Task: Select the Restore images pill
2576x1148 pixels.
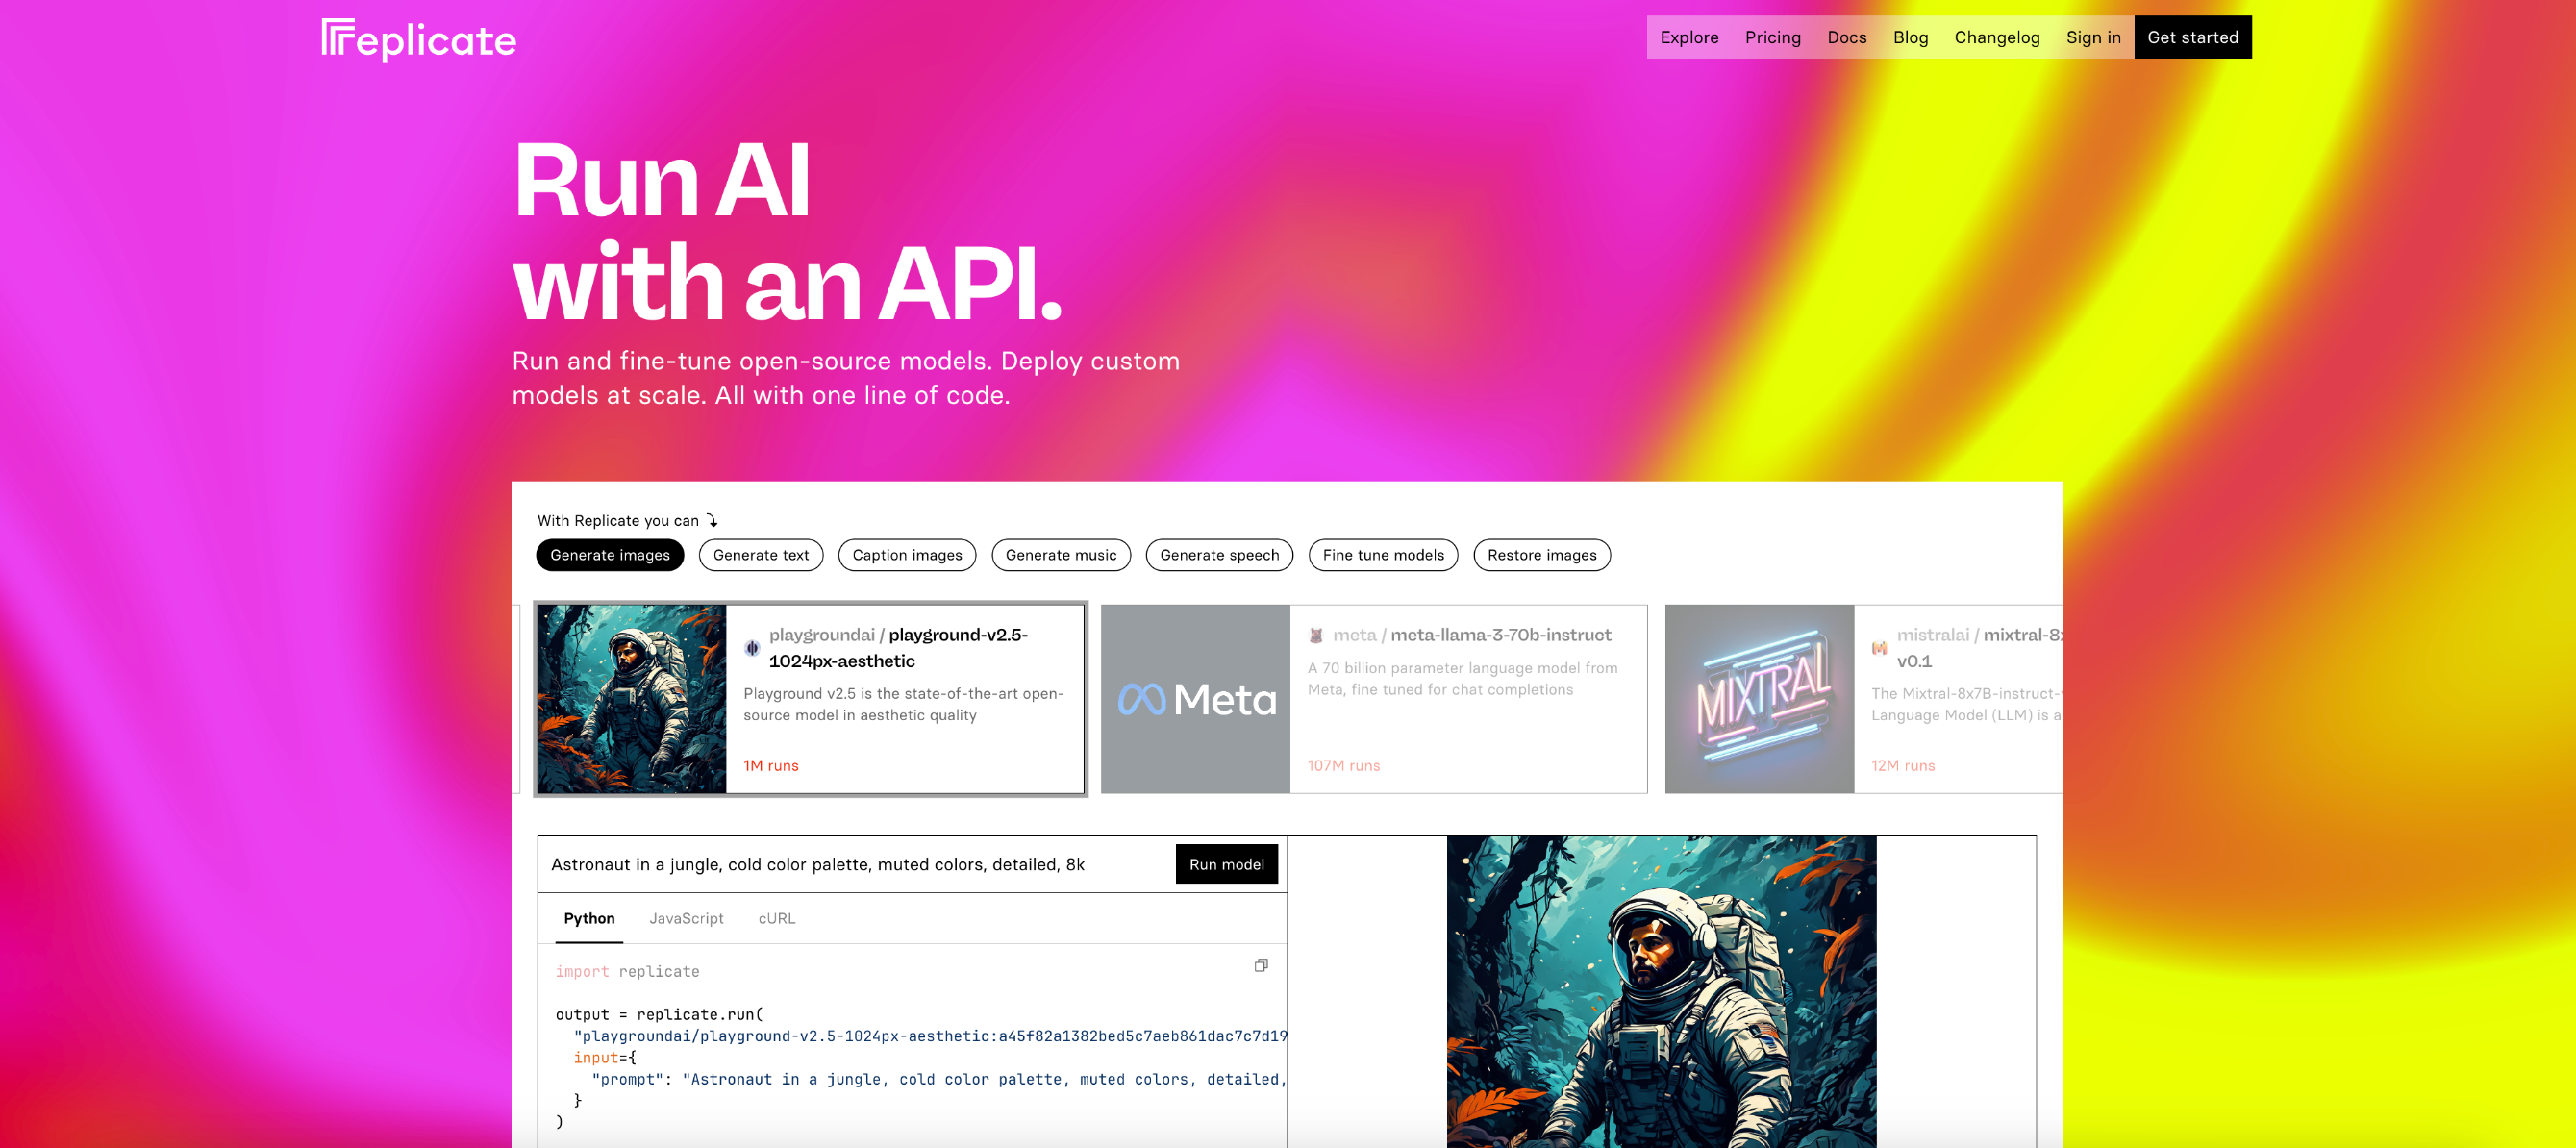Action: (x=1541, y=555)
